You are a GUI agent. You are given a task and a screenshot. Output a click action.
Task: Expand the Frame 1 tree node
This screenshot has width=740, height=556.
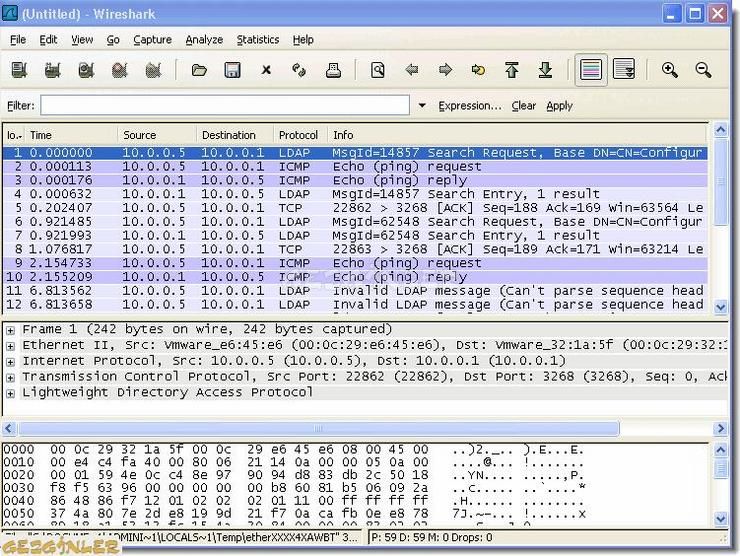(x=10, y=330)
